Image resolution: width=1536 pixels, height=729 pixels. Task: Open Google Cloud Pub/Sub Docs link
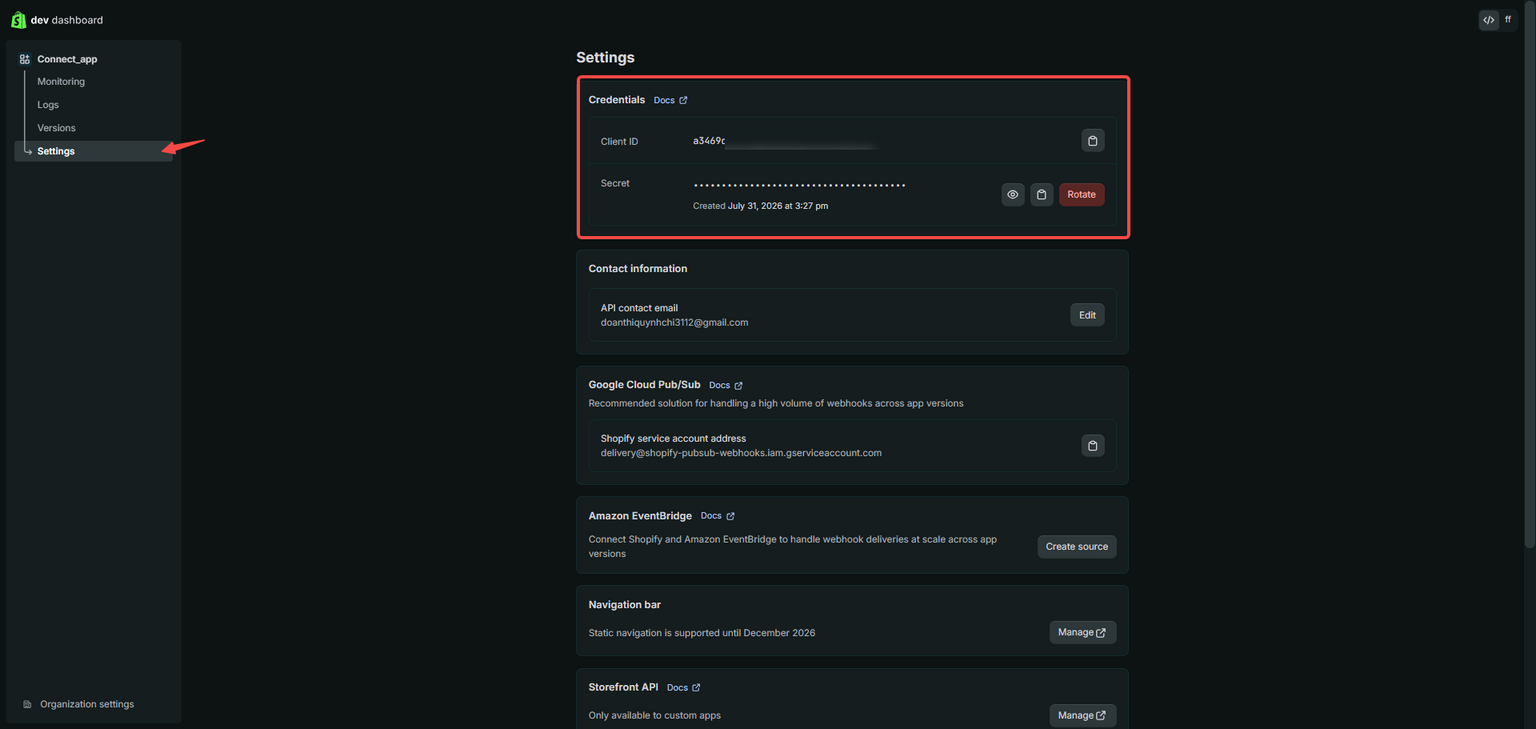click(x=726, y=385)
